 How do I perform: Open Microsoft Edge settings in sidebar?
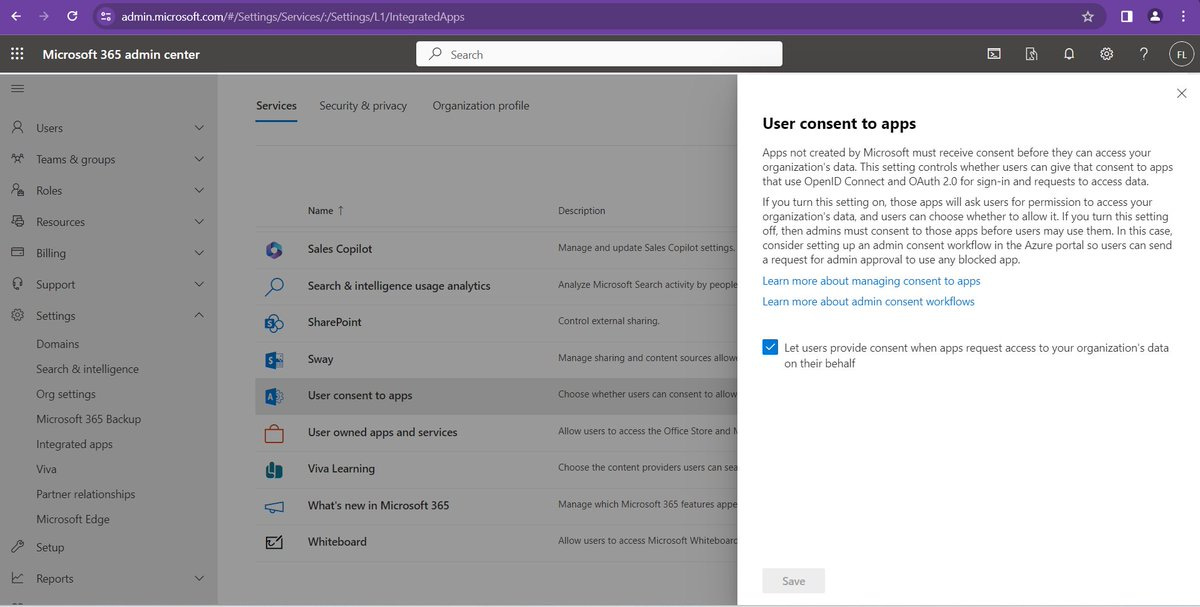(x=73, y=519)
